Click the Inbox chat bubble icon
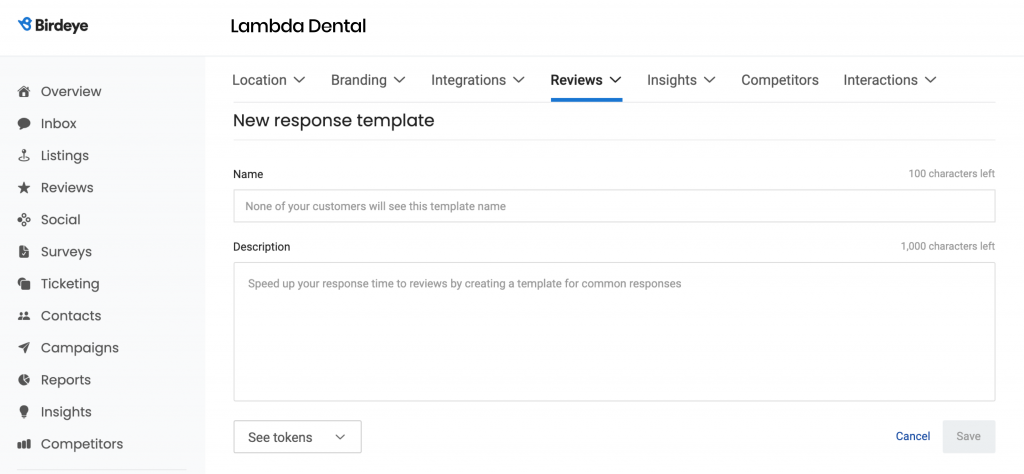The height and width of the screenshot is (474, 1024). [x=24, y=123]
